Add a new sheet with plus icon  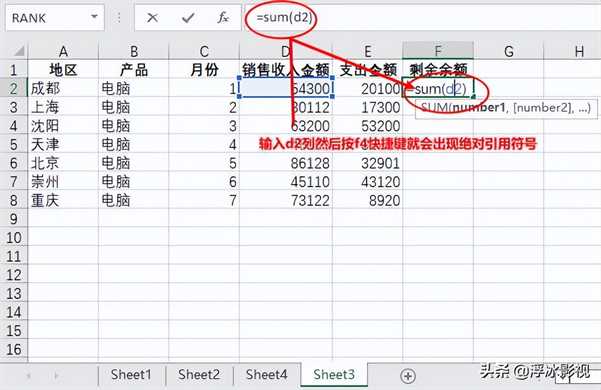(408, 376)
